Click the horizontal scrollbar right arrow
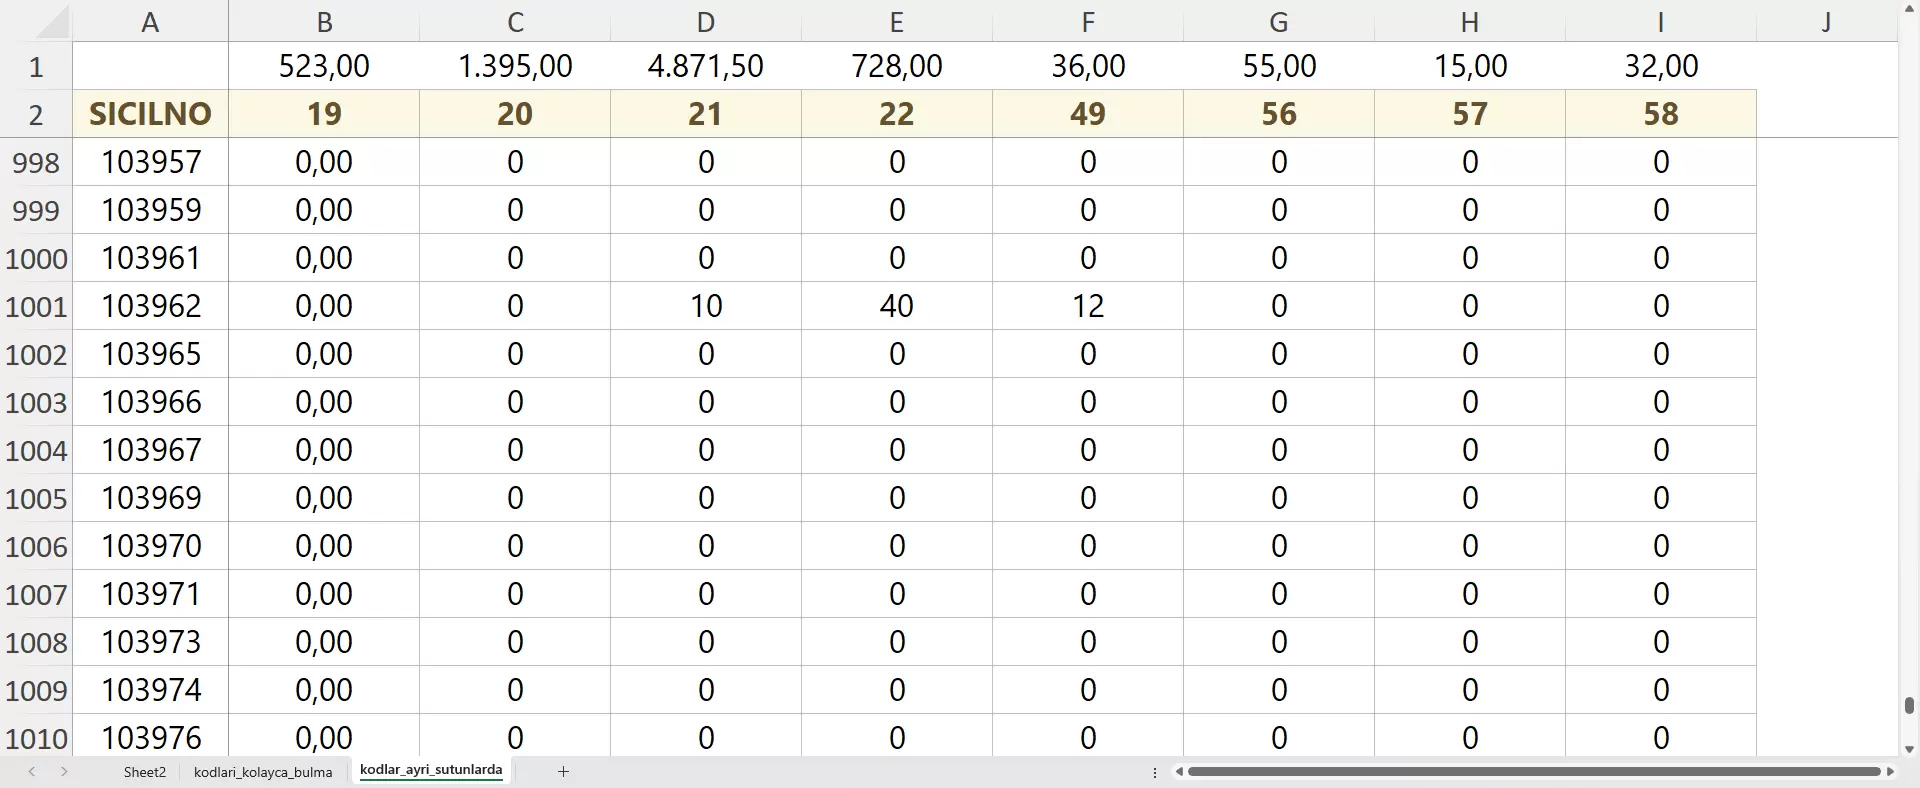The width and height of the screenshot is (1920, 788). 1890,771
